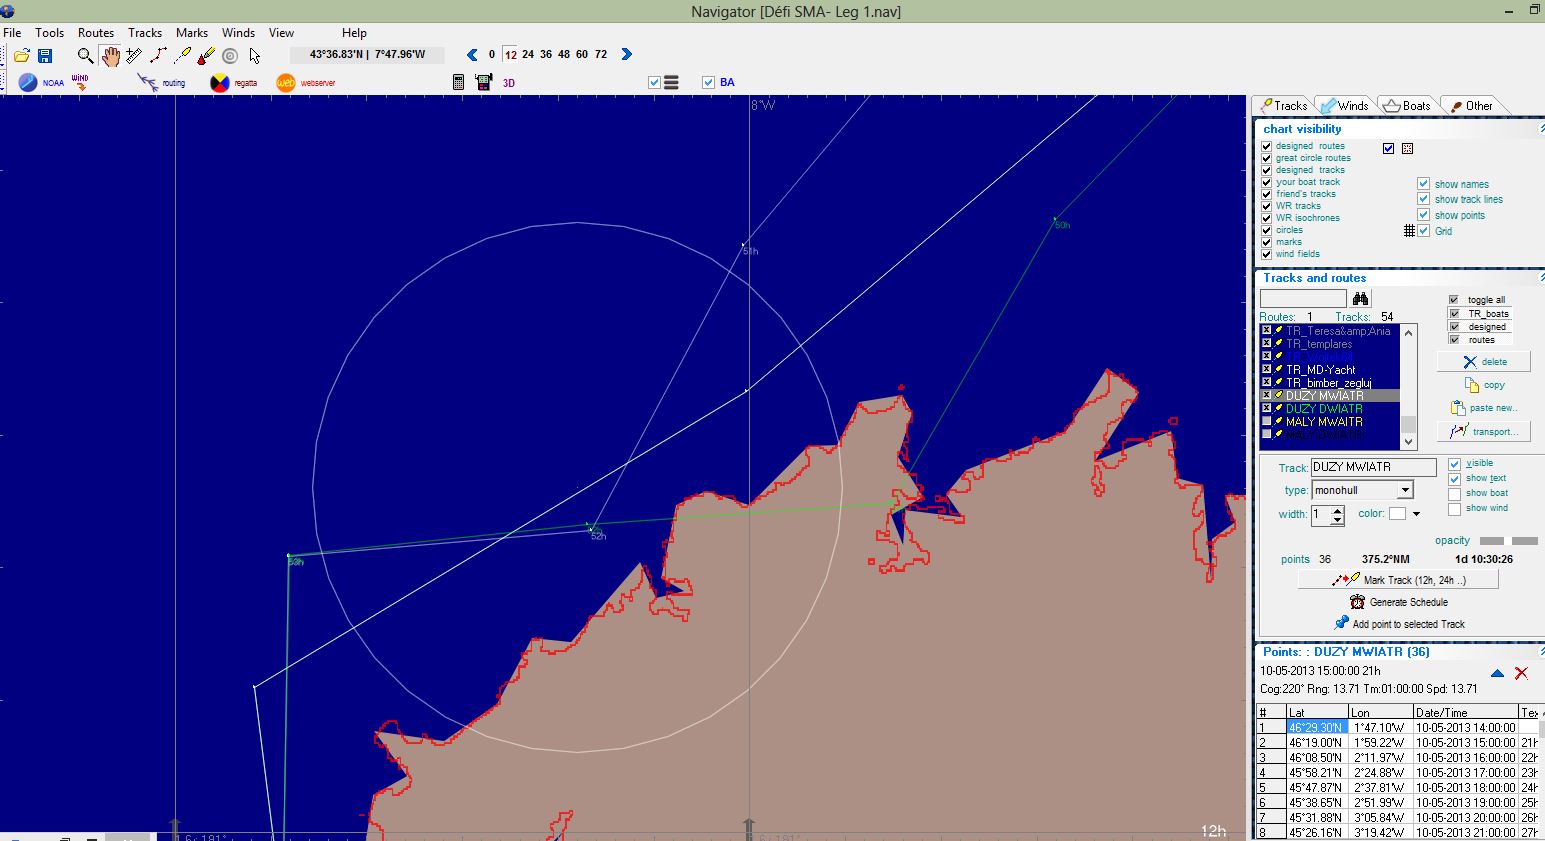The height and width of the screenshot is (841, 1545).
Task: Copy the selected track
Action: point(1484,385)
